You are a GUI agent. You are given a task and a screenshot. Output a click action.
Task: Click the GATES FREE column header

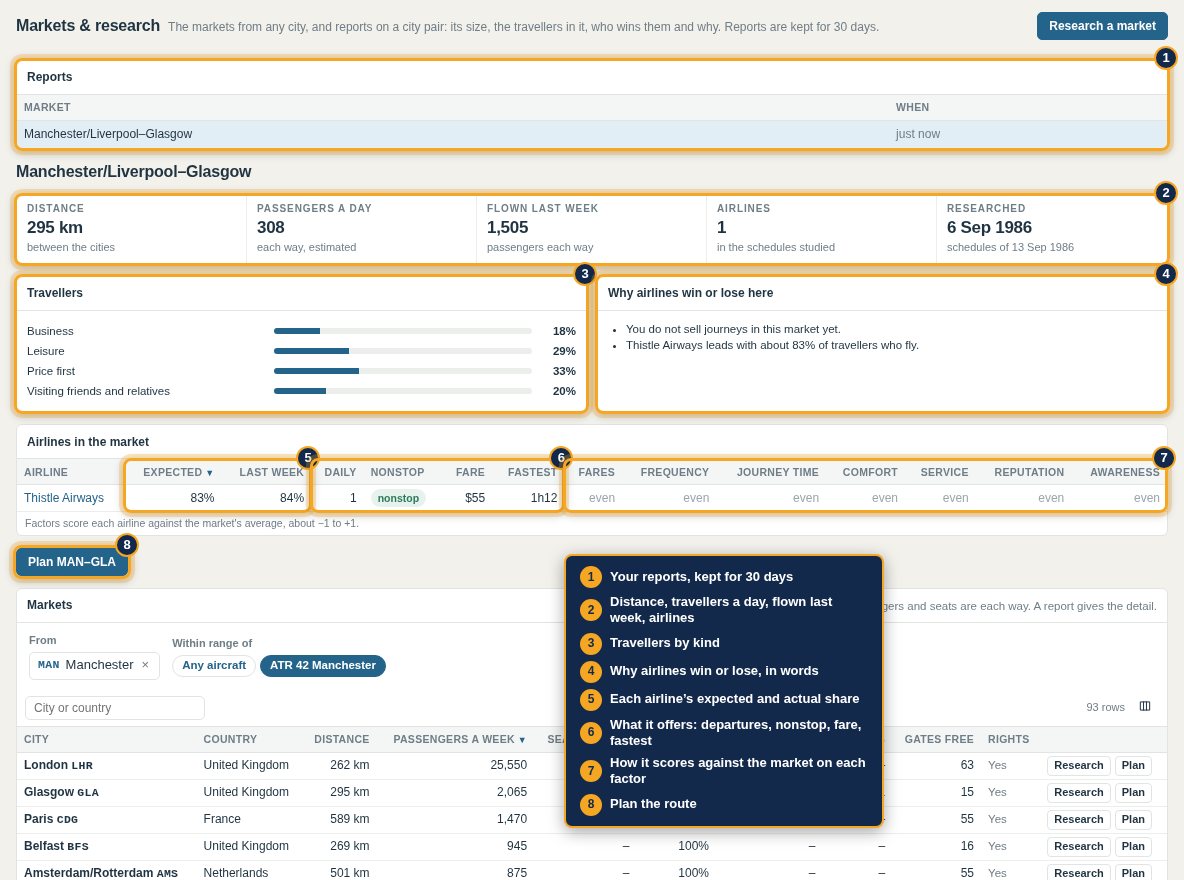point(939,740)
